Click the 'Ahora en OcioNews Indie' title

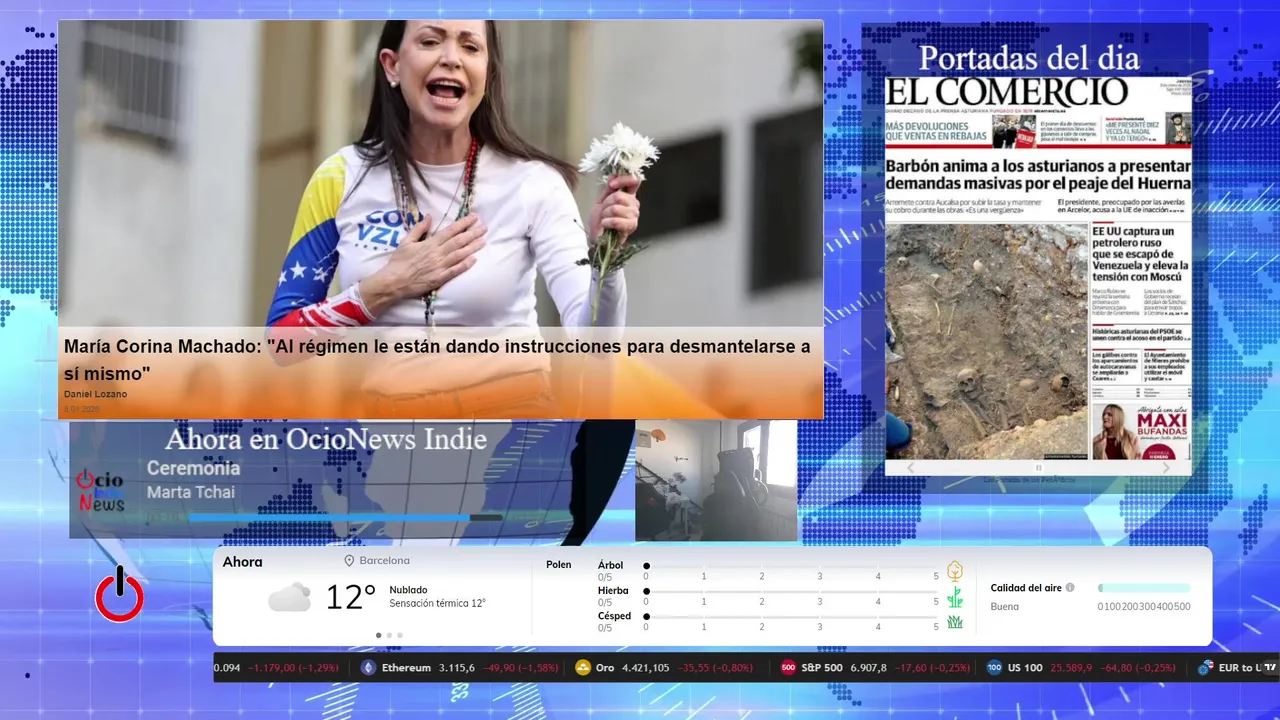(326, 439)
